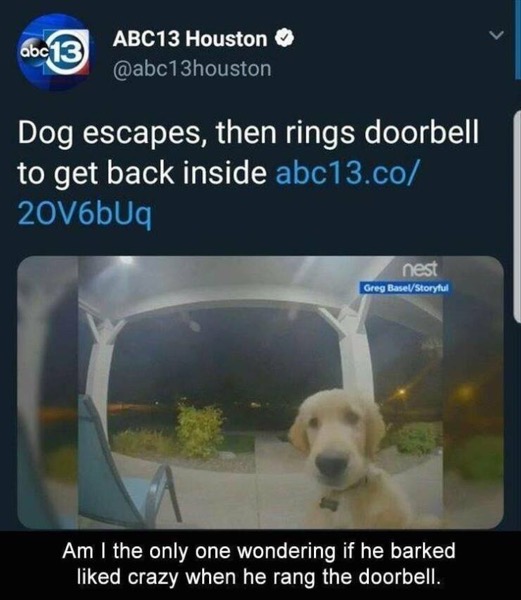Click the scrollbar thumb on the right edge
The image size is (521, 600).
pos(517,216)
